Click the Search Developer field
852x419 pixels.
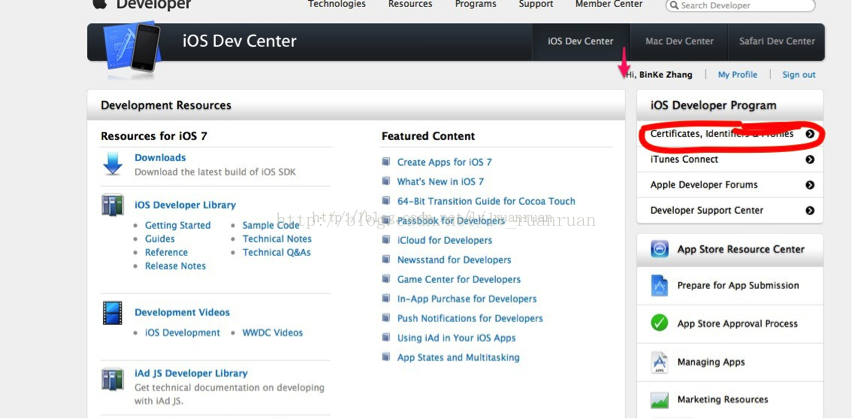click(x=740, y=5)
